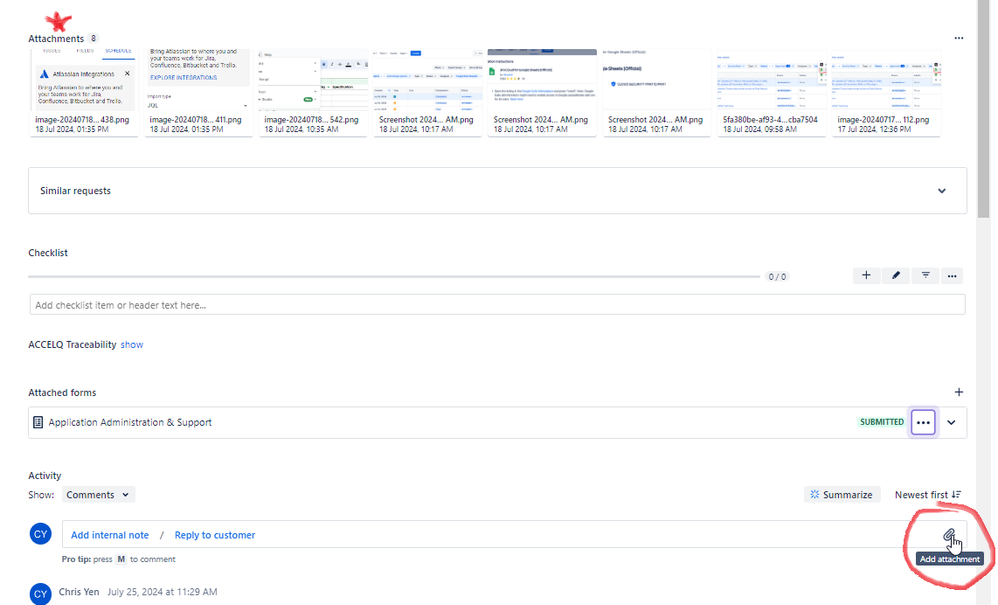
Task: Click Reply to customer link
Action: (x=214, y=535)
